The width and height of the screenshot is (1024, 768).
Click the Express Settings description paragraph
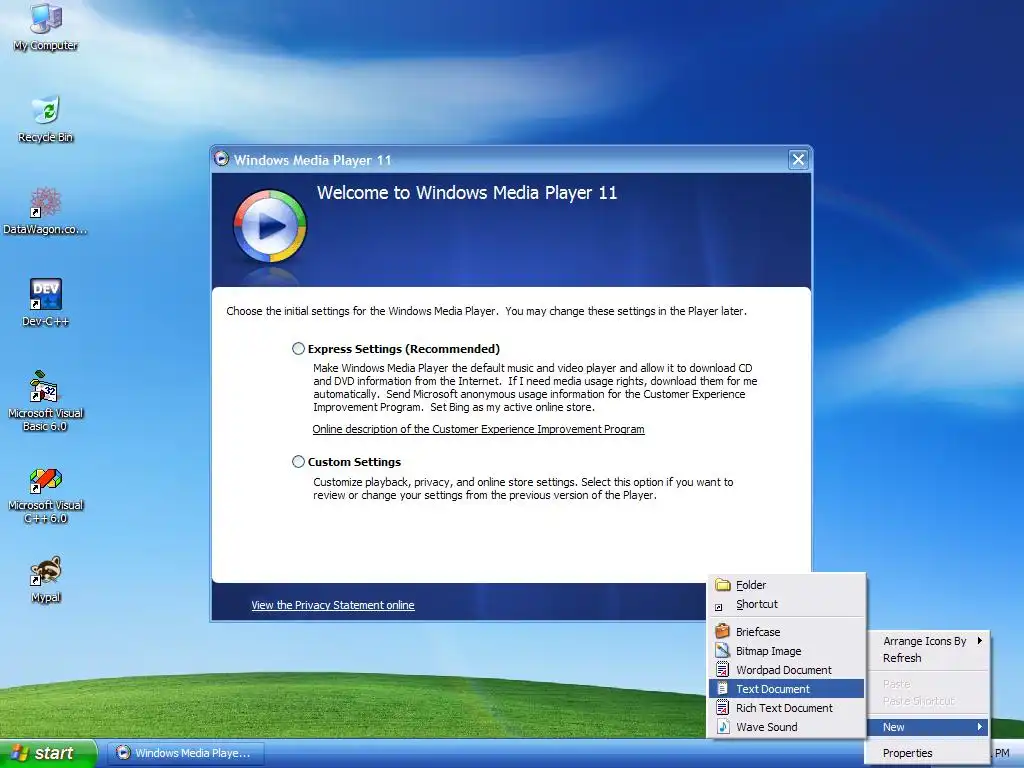coord(535,387)
